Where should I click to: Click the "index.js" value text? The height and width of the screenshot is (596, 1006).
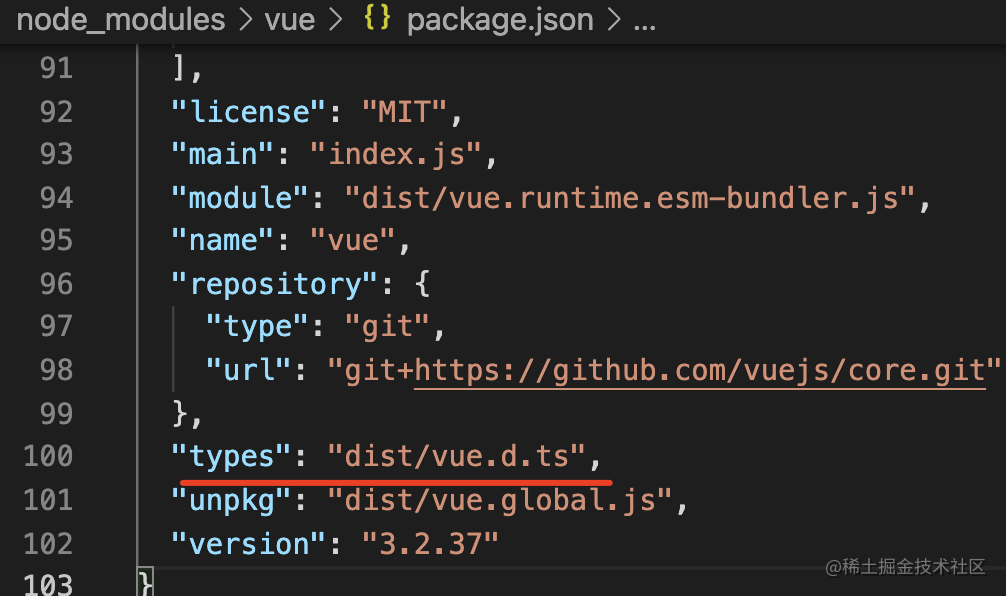(396, 155)
